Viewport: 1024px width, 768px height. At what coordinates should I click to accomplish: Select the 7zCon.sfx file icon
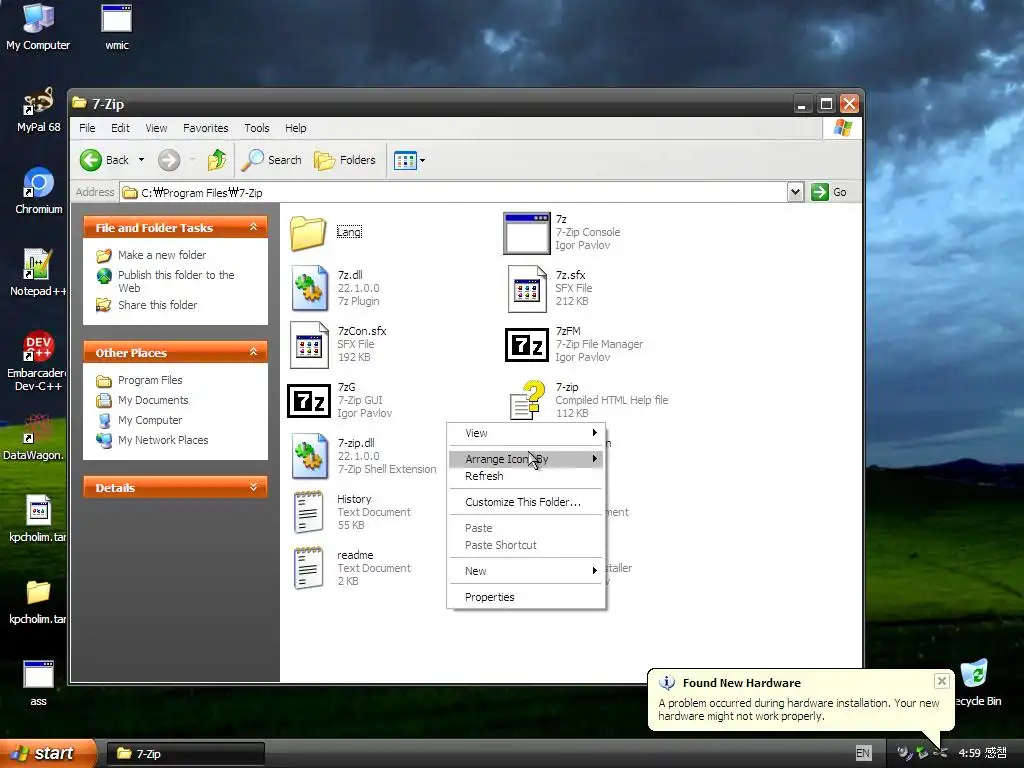click(309, 344)
